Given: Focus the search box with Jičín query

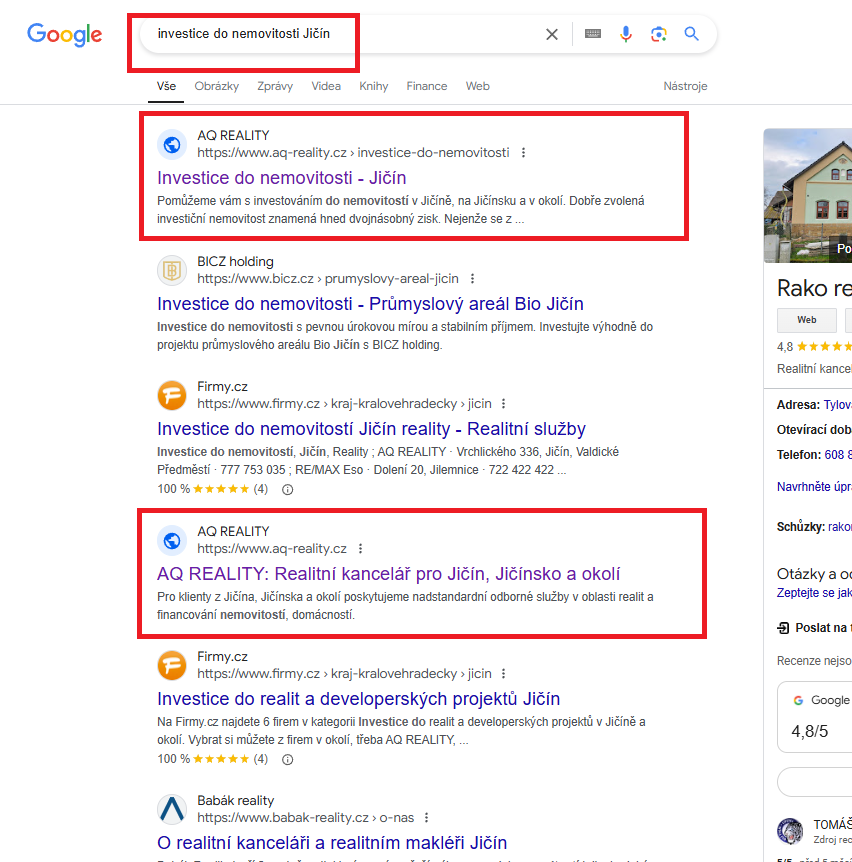Looking at the screenshot, I should [x=341, y=34].
